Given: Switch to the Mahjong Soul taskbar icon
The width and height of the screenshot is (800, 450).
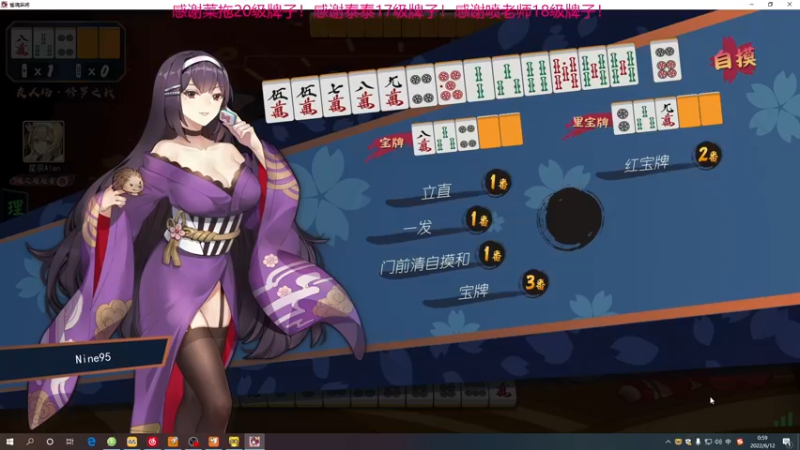Looking at the screenshot, I should click(x=255, y=442).
